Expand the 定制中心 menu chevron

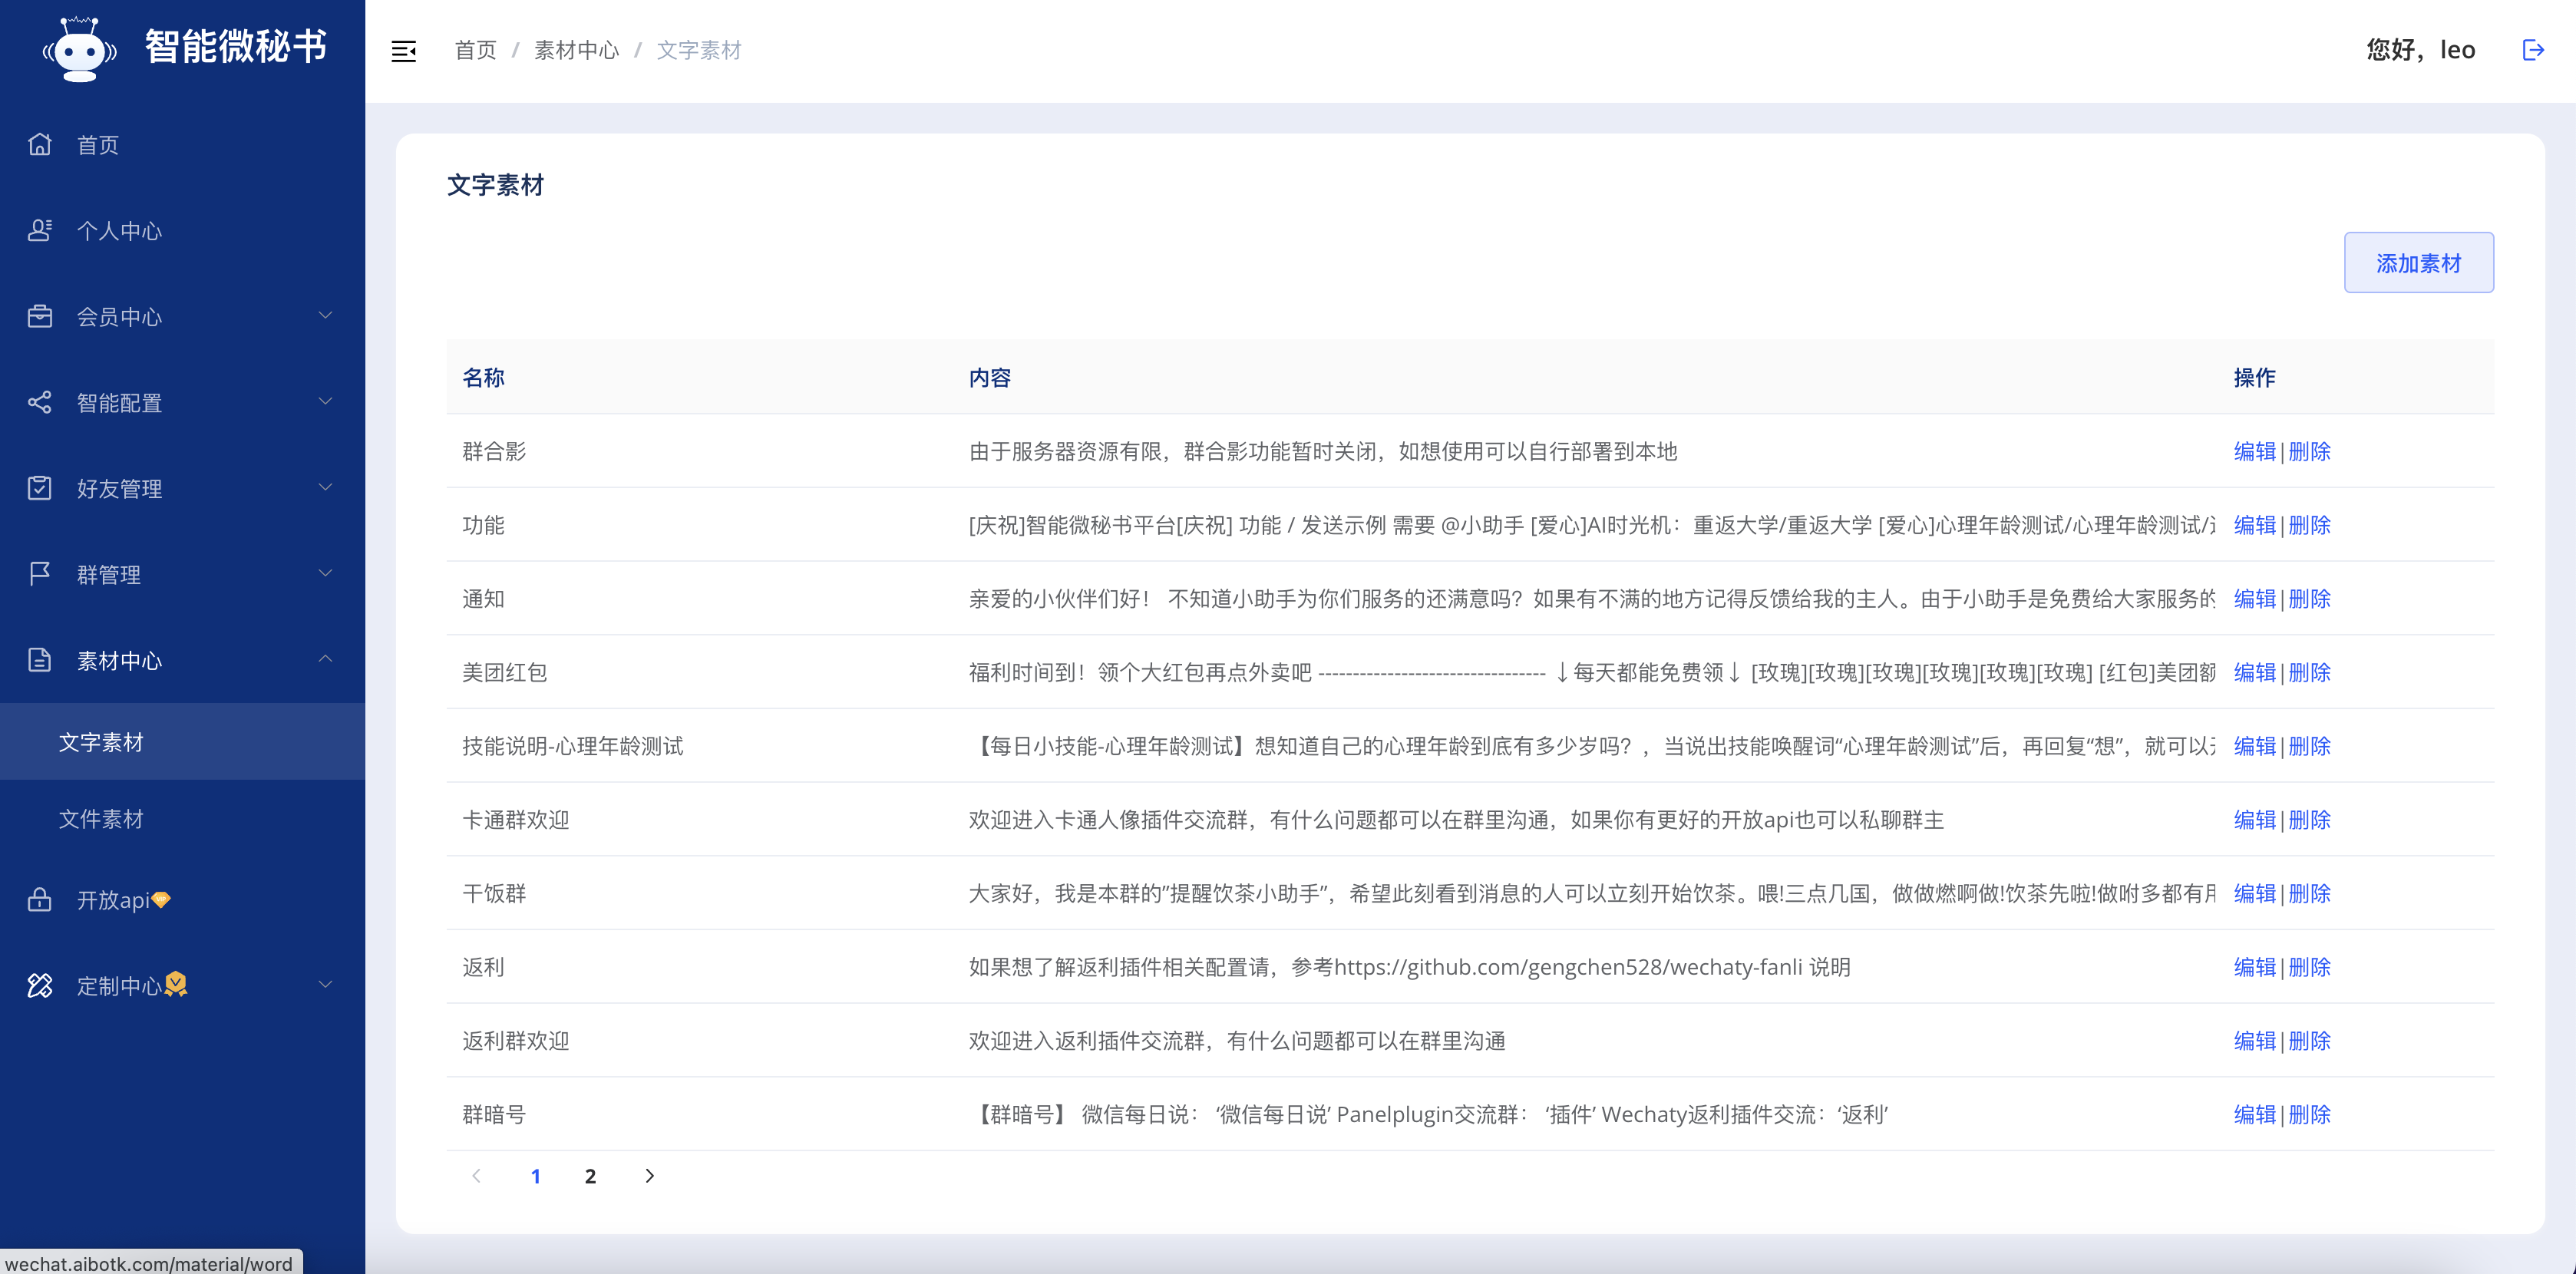click(x=325, y=985)
